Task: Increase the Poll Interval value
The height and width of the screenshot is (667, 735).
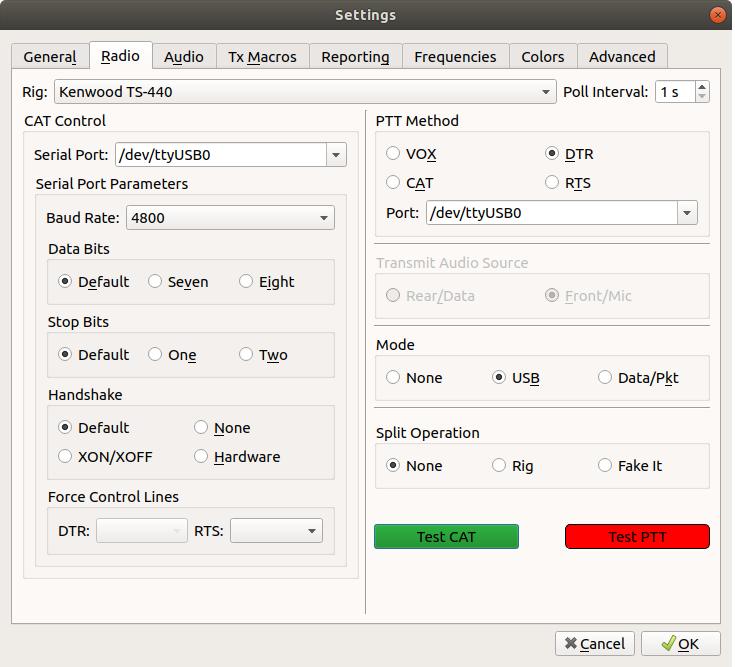Action: coord(702,87)
